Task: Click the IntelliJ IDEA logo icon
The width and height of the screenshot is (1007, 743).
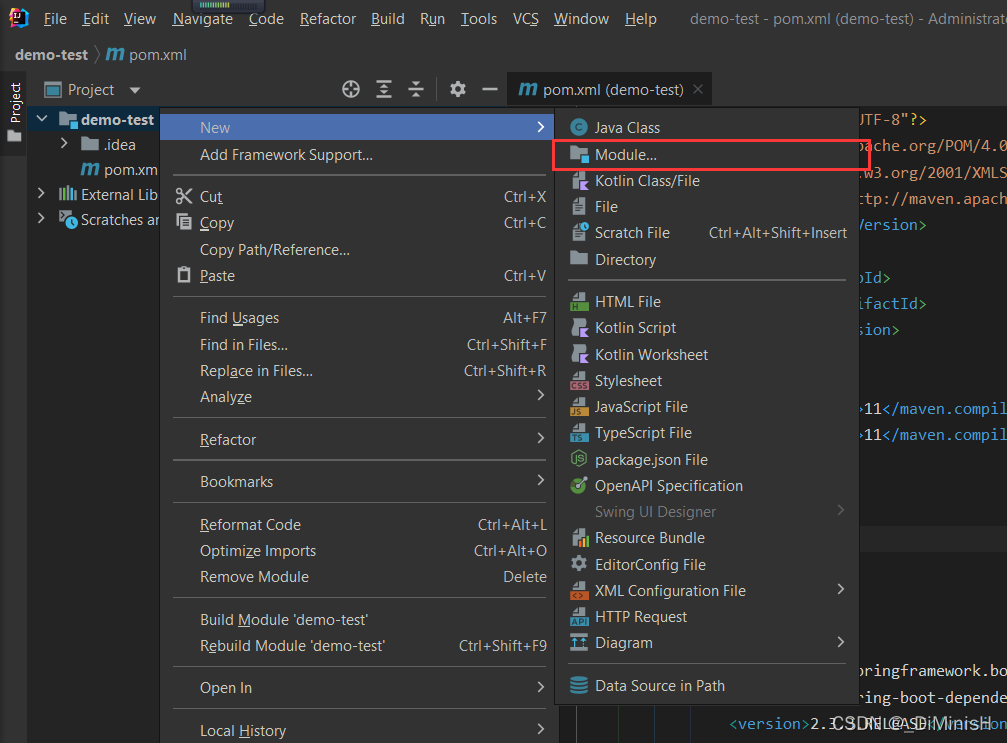Action: pyautogui.click(x=18, y=18)
